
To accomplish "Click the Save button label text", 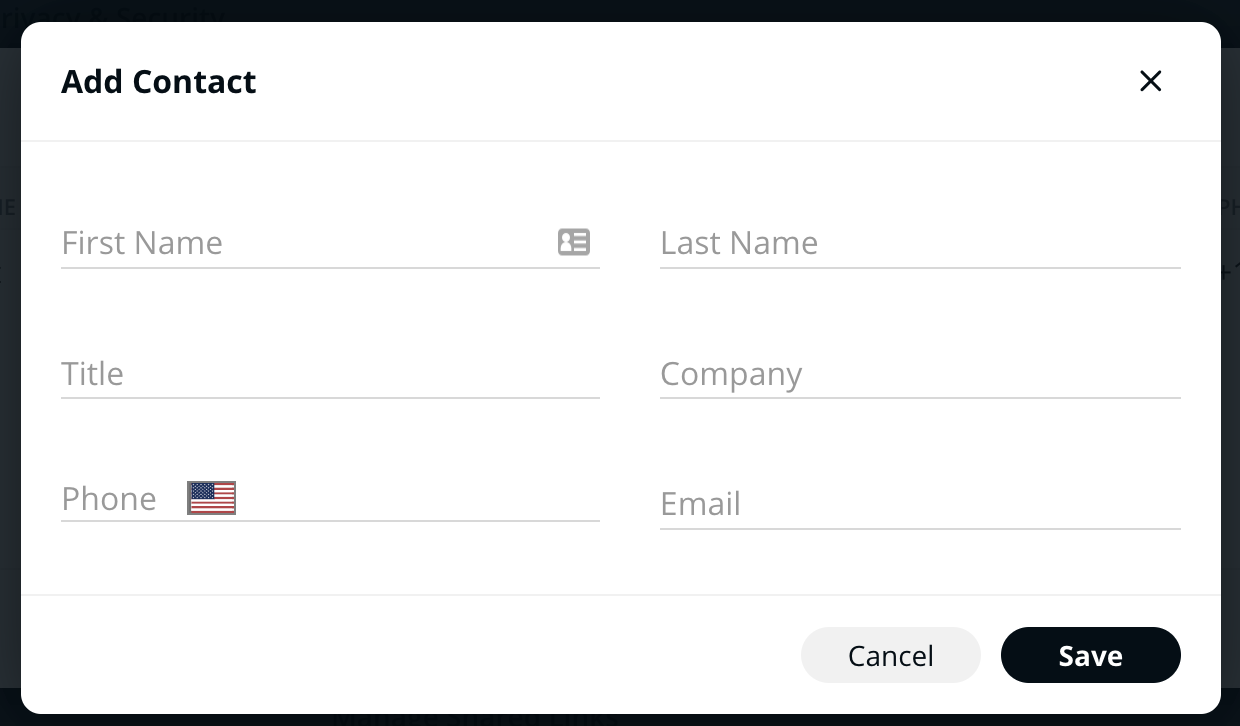I will [1090, 656].
